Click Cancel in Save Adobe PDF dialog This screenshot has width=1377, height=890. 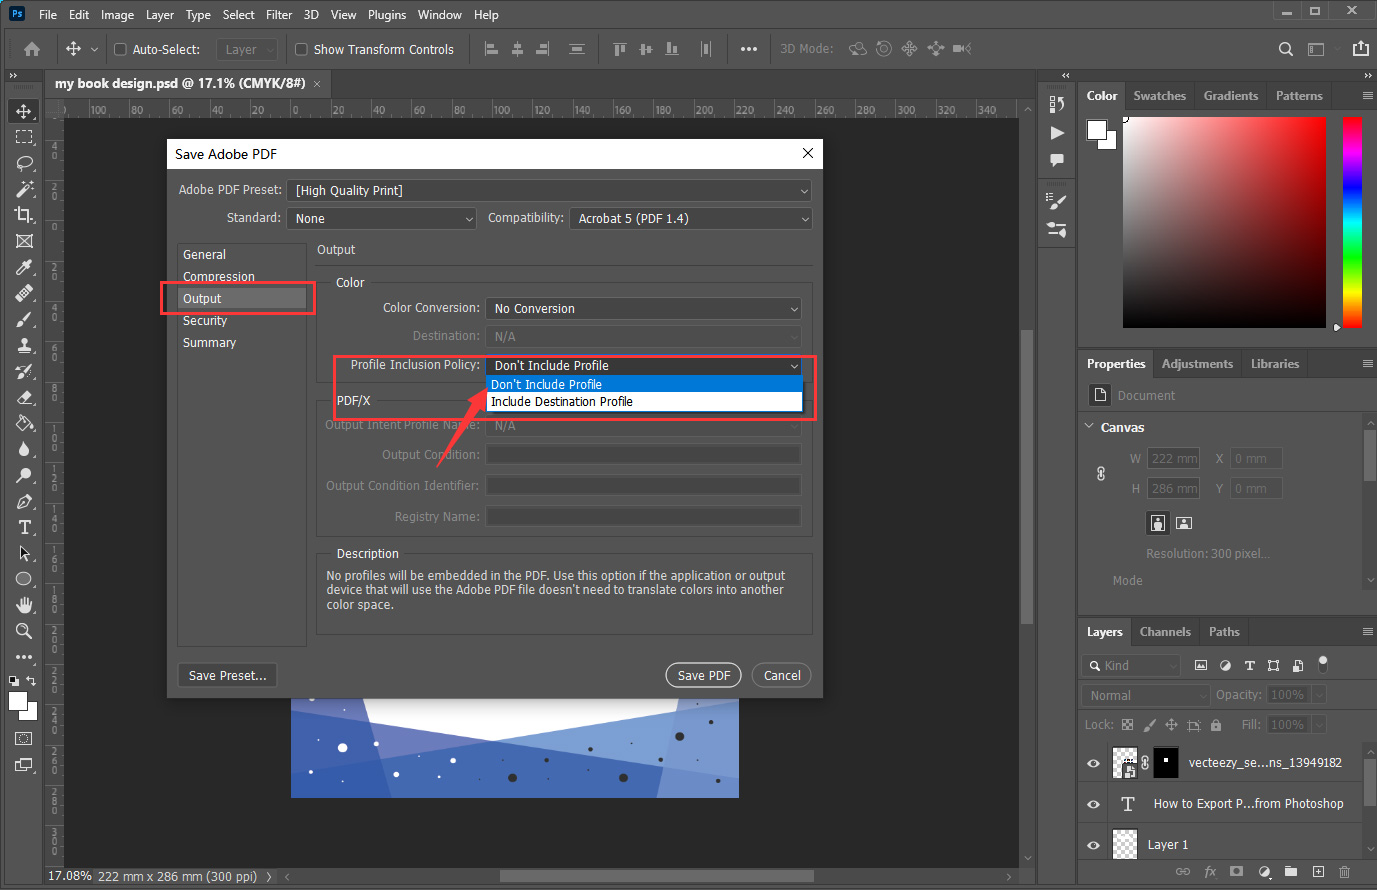tap(782, 676)
